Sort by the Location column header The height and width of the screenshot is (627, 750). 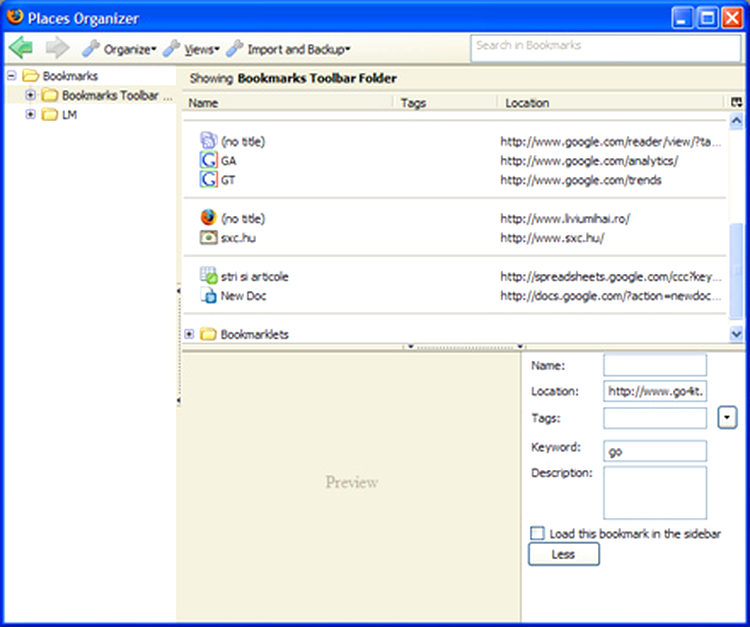611,103
